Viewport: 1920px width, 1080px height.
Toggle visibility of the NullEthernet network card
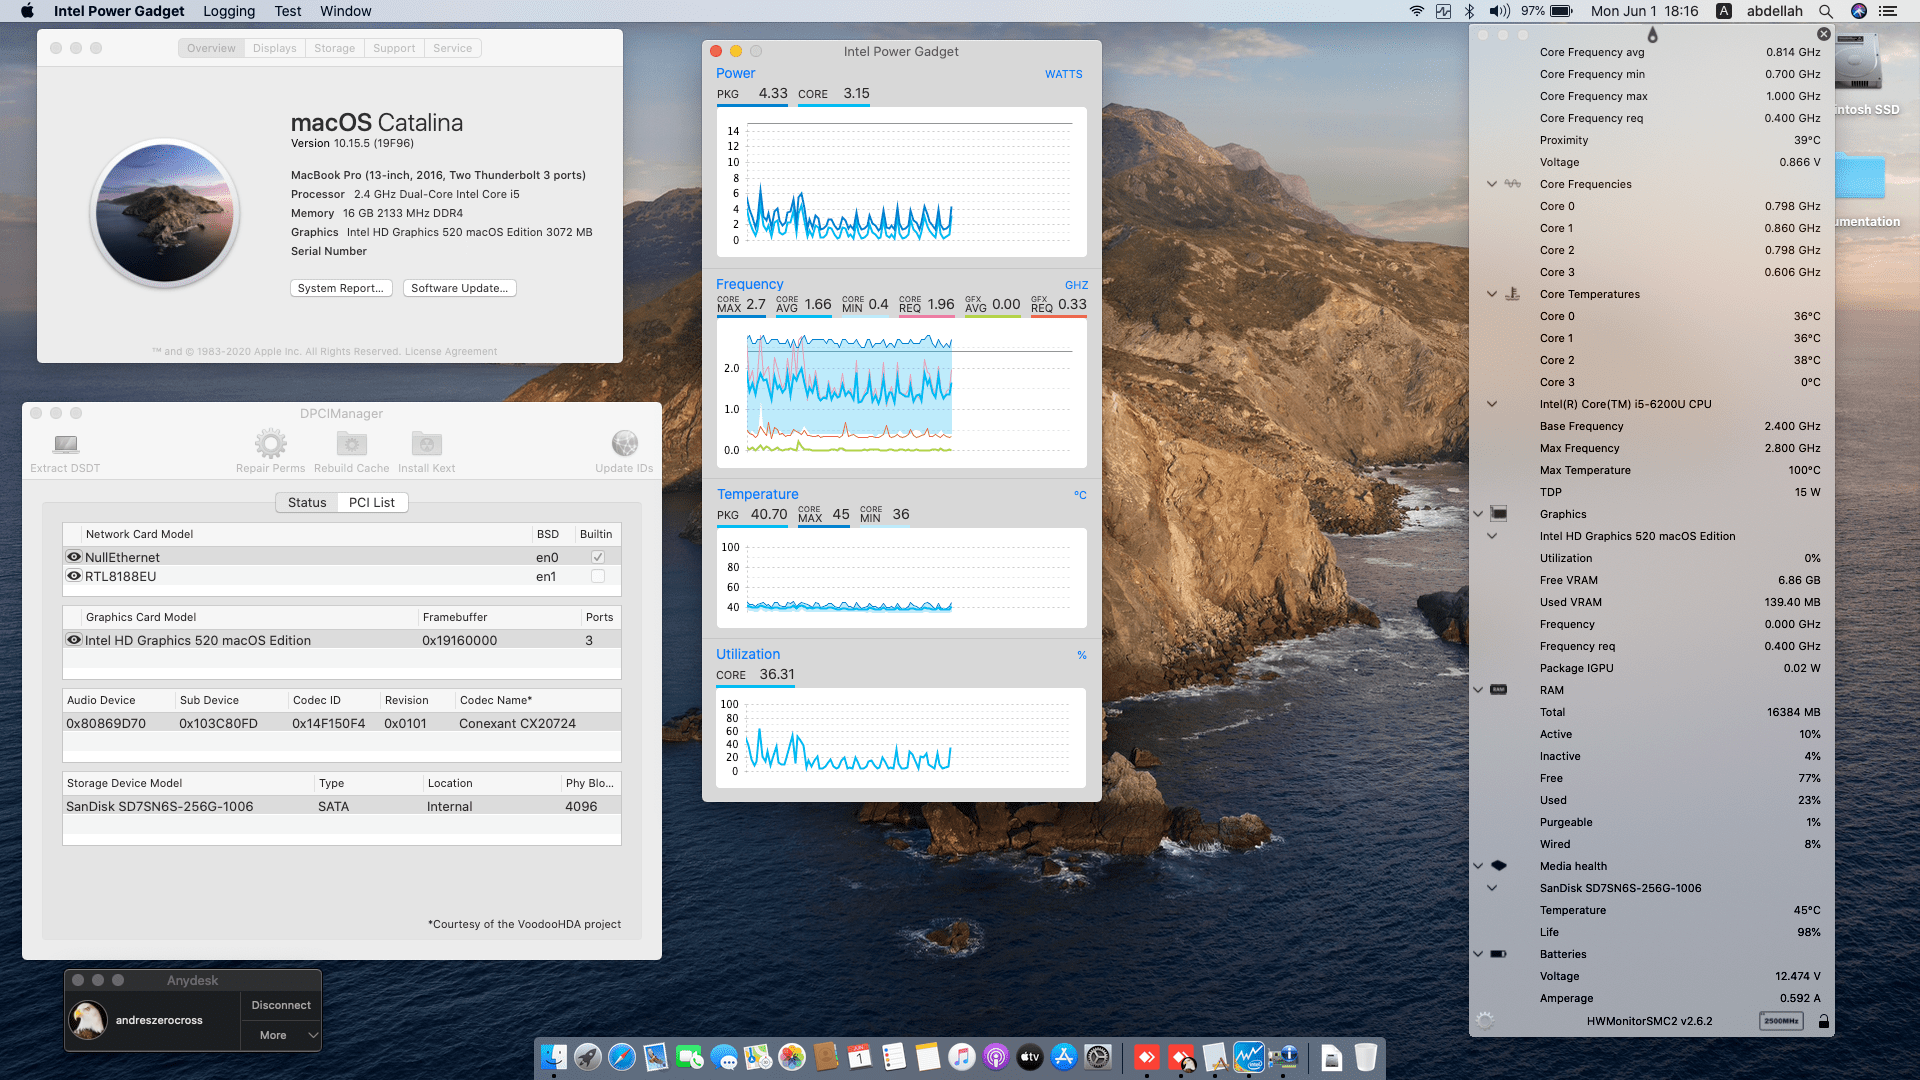(x=73, y=557)
